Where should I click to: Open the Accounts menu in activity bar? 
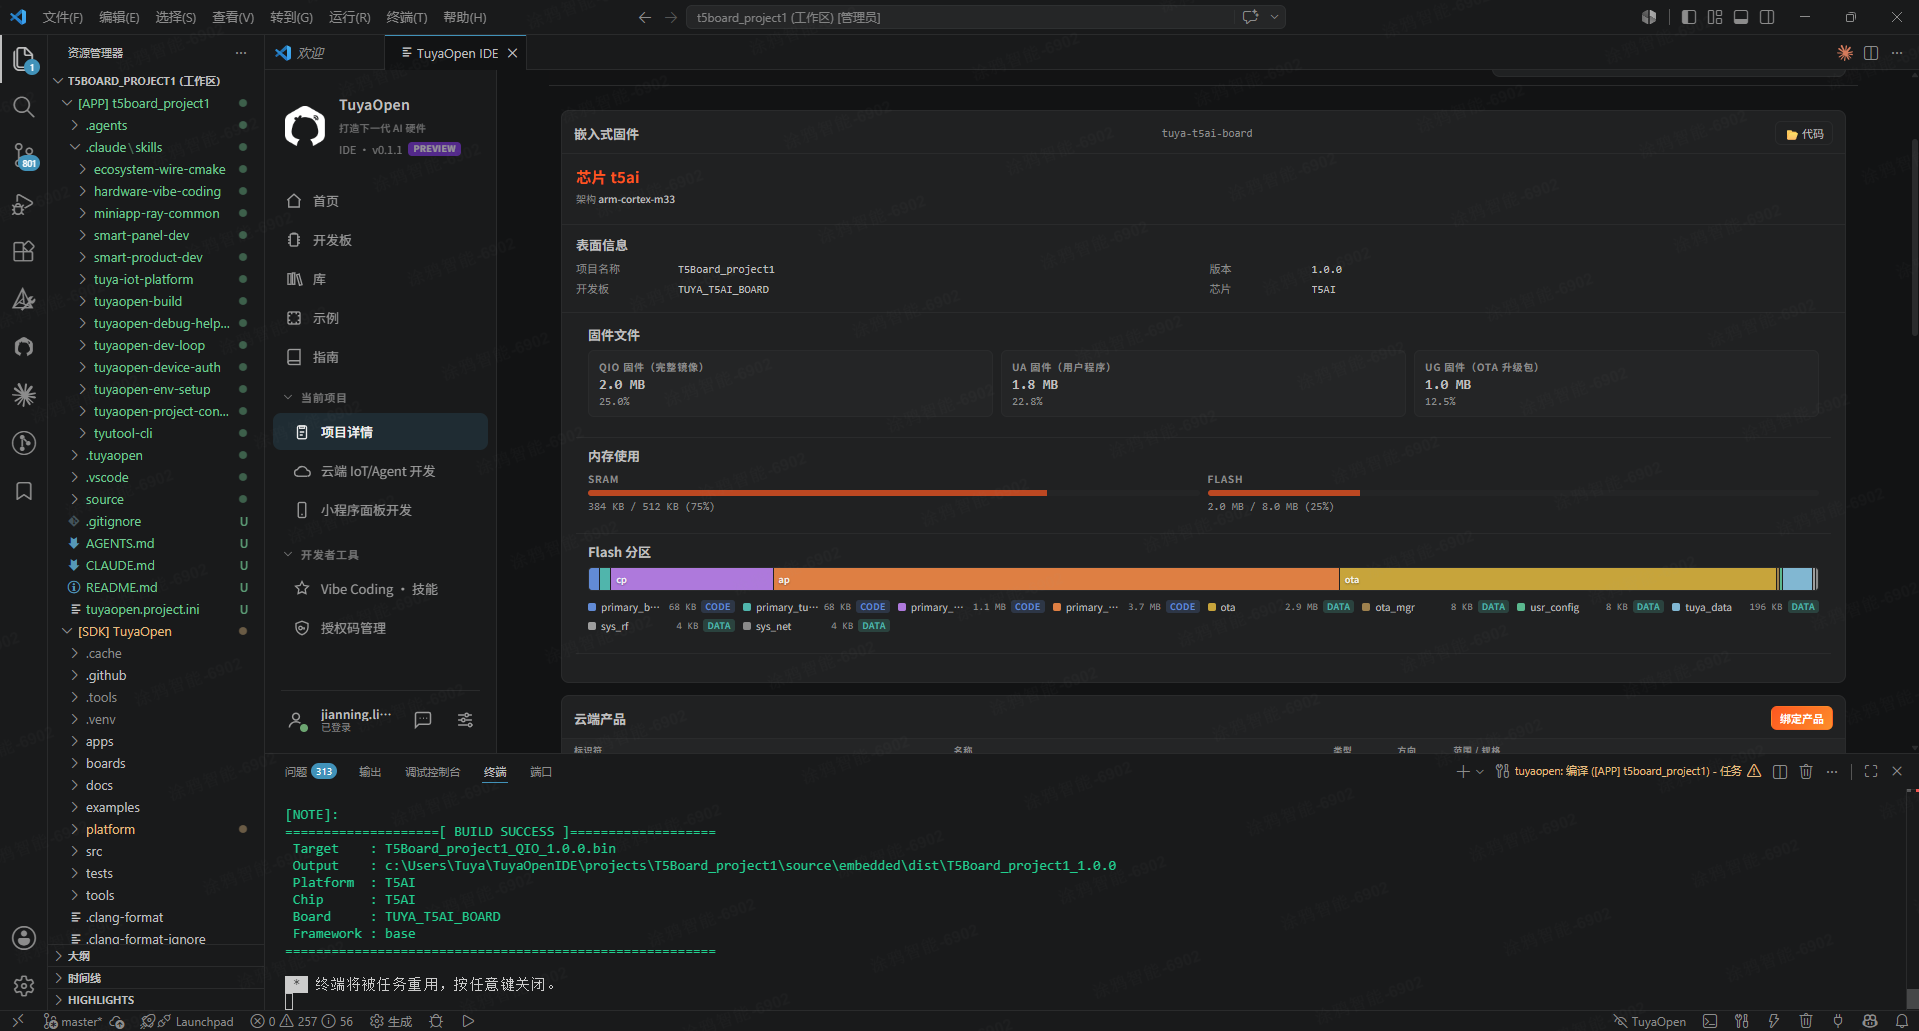24,938
